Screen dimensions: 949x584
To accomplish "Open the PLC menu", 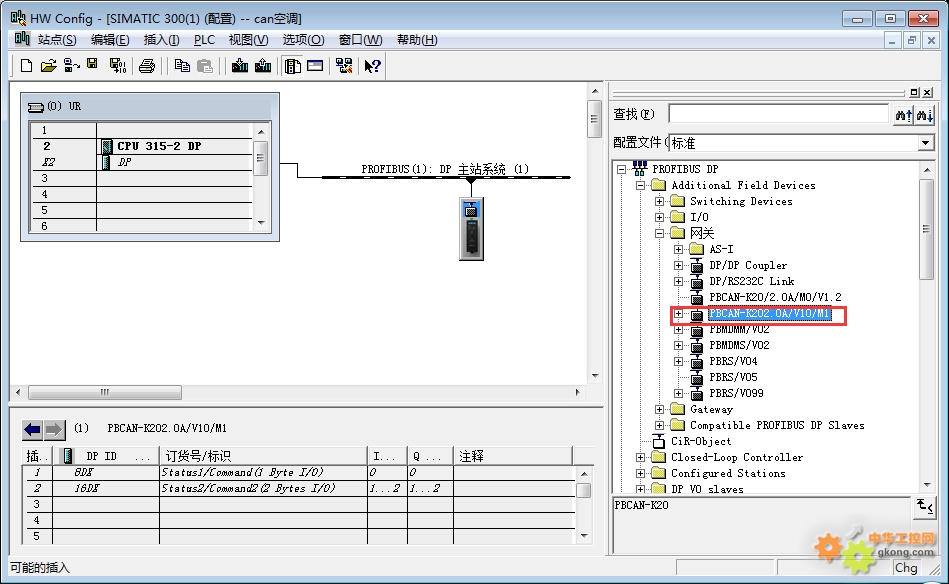I will coord(204,40).
